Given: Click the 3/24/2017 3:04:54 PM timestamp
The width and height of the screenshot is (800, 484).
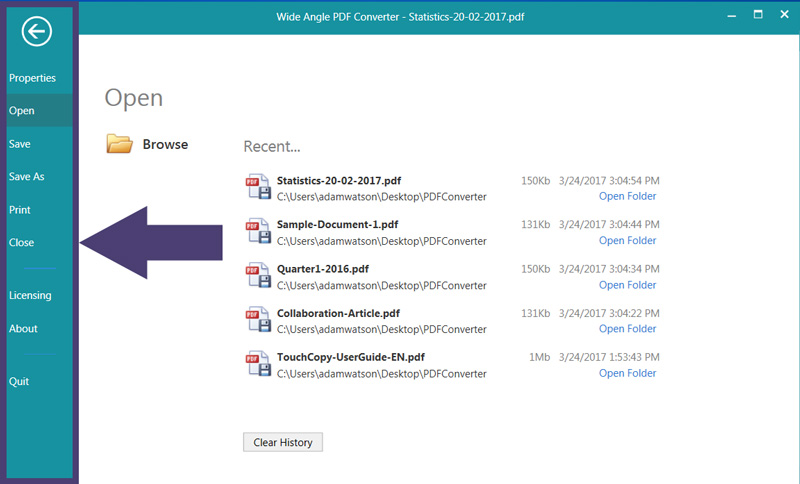Looking at the screenshot, I should click(609, 181).
